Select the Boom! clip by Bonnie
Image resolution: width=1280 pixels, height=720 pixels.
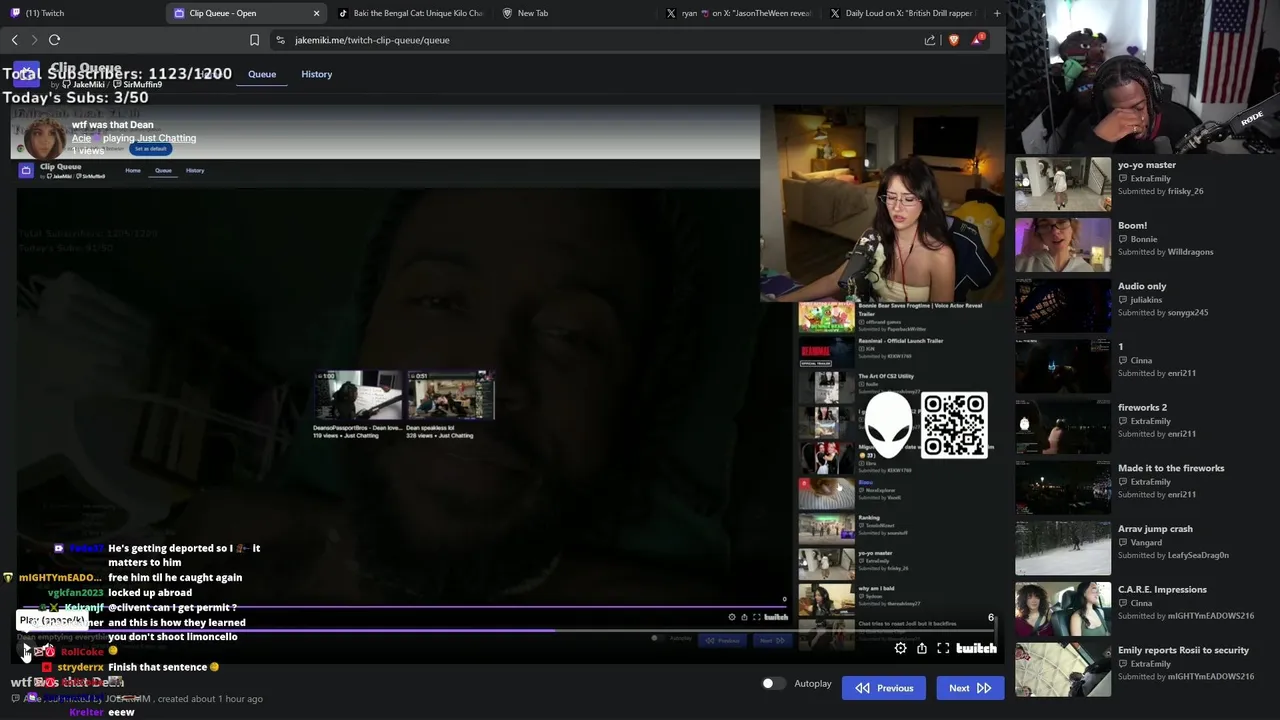pos(1063,245)
